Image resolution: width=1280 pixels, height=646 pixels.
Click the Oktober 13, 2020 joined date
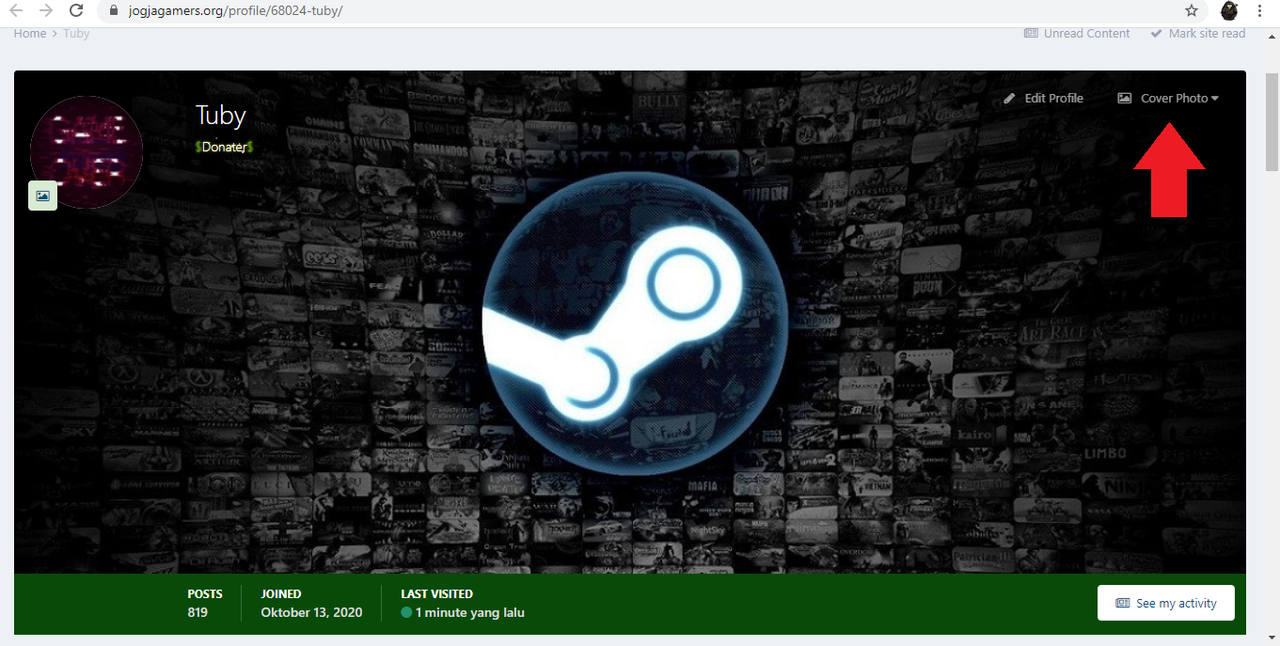click(x=312, y=612)
